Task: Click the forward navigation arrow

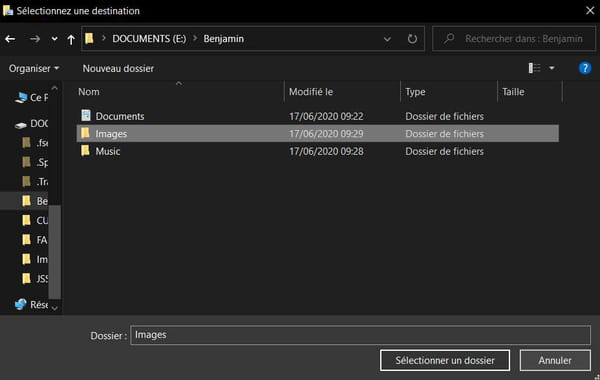Action: [x=35, y=39]
